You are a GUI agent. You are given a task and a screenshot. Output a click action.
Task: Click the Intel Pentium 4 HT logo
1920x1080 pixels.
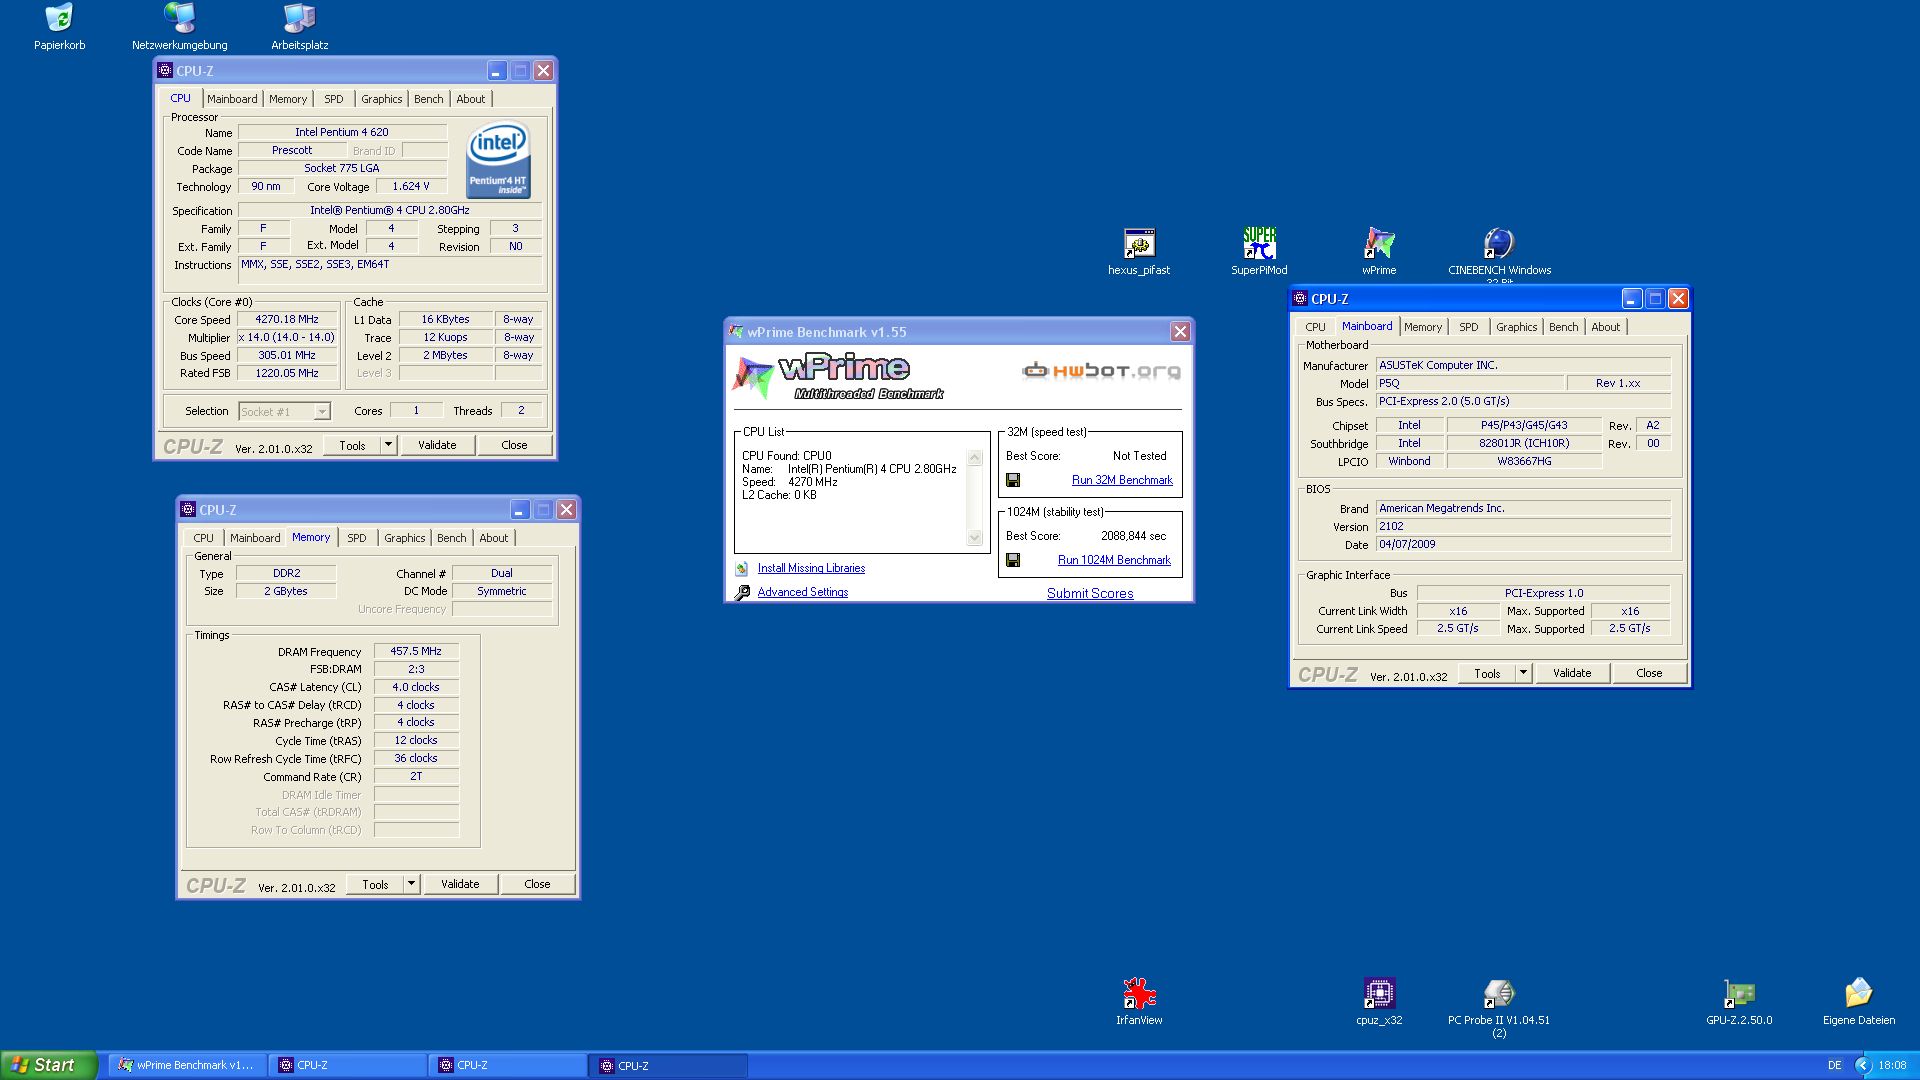point(498,160)
